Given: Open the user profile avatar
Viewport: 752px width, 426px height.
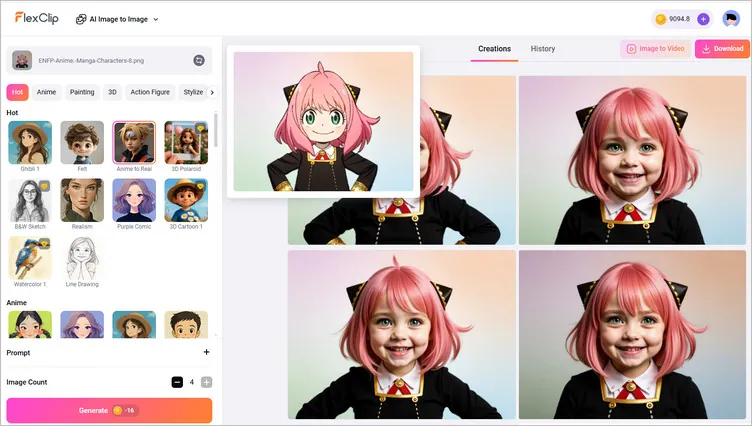Looking at the screenshot, I should coord(731,19).
